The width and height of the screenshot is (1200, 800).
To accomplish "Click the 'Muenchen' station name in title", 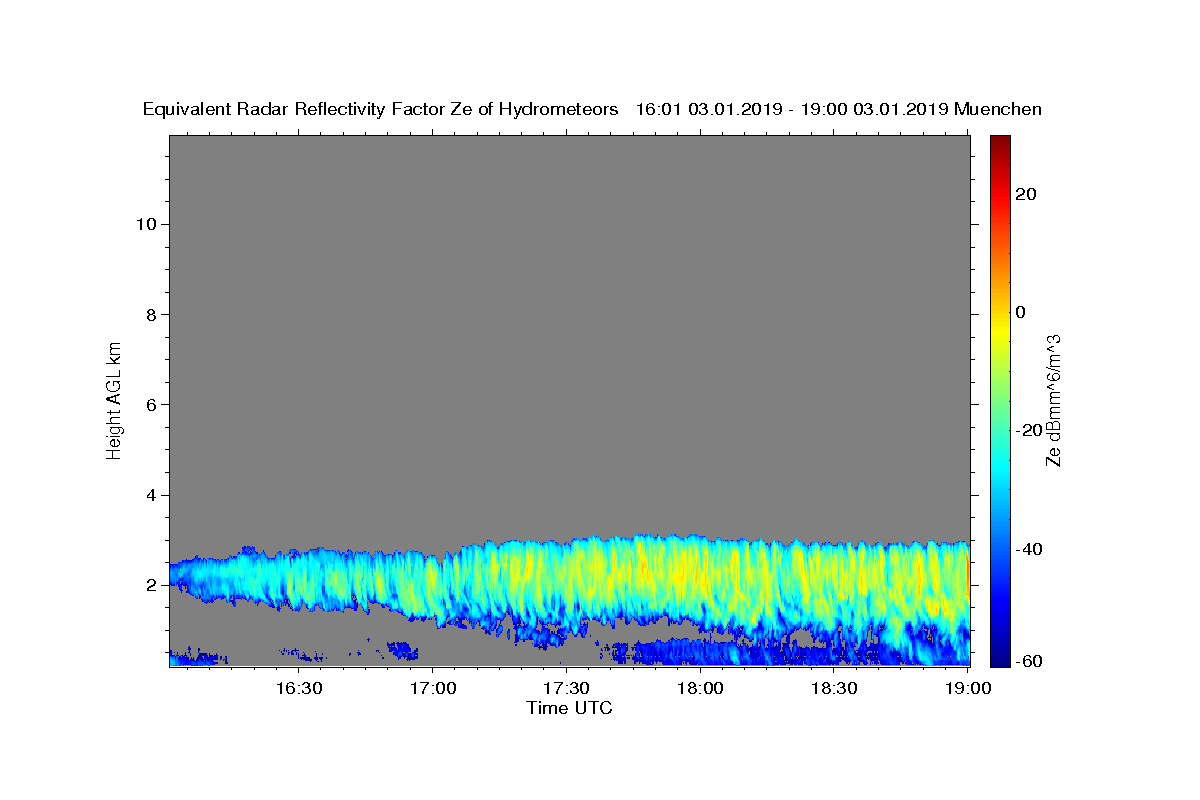I will pyautogui.click(x=998, y=110).
